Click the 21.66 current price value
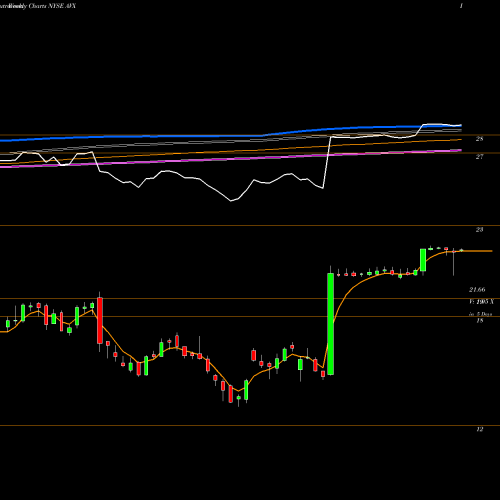 (477, 290)
